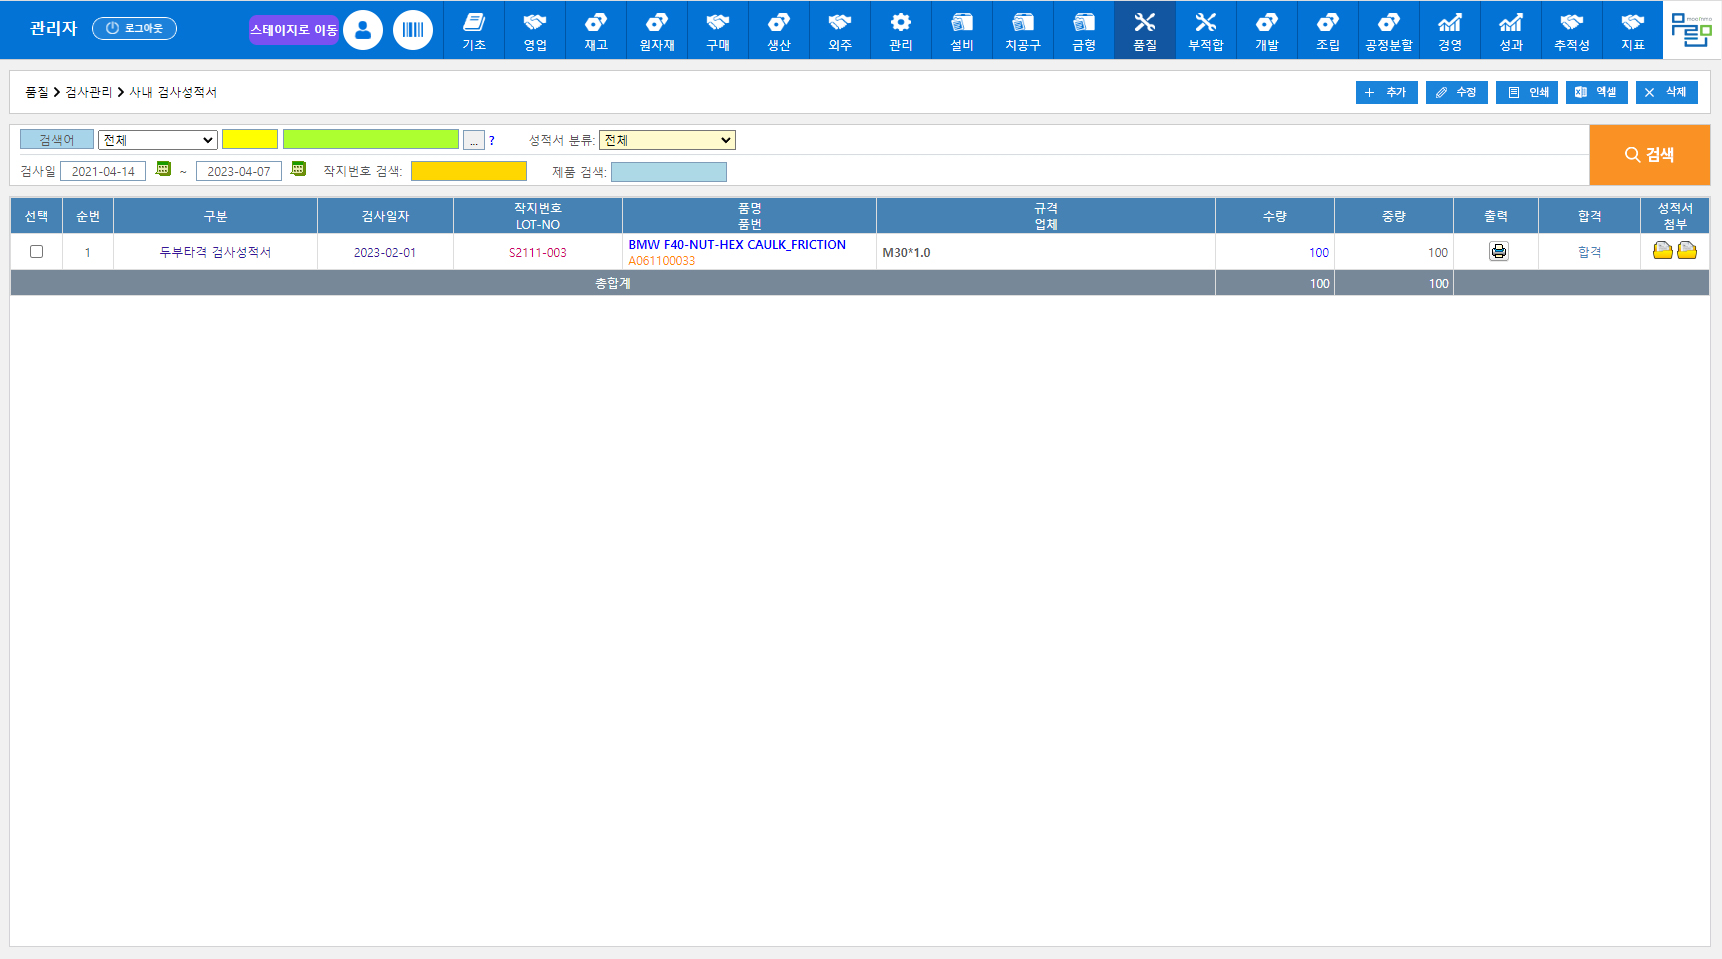
Task: Open the 생산 production menu
Action: pos(778,31)
